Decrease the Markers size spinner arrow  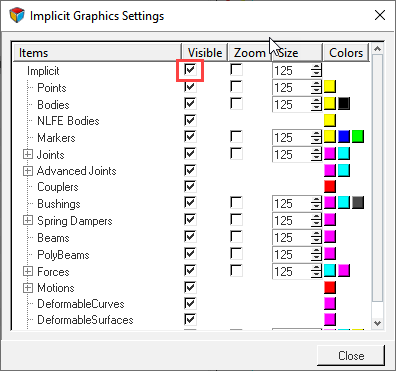[316, 141]
